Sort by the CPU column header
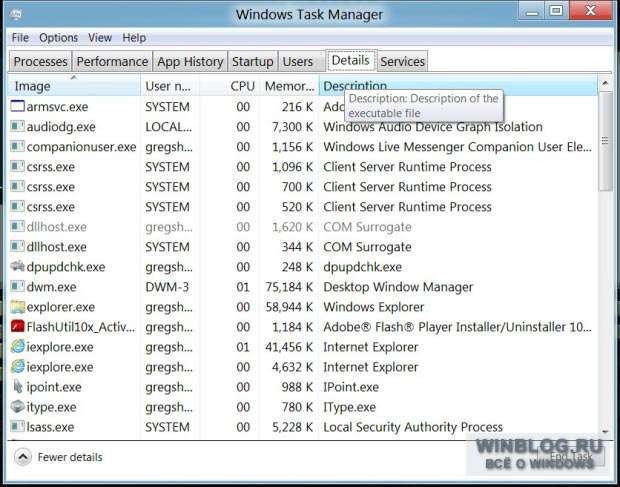Viewport: 620px width, 487px height. (229, 86)
